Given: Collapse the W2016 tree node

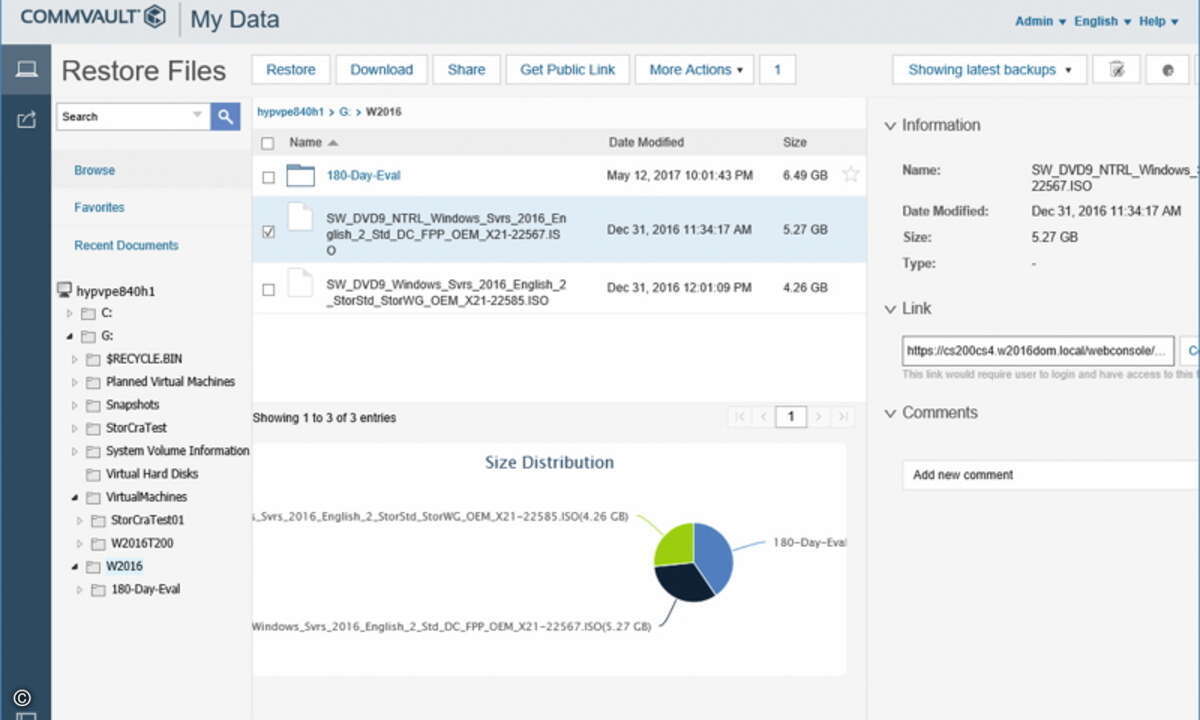Looking at the screenshot, I should click(75, 566).
